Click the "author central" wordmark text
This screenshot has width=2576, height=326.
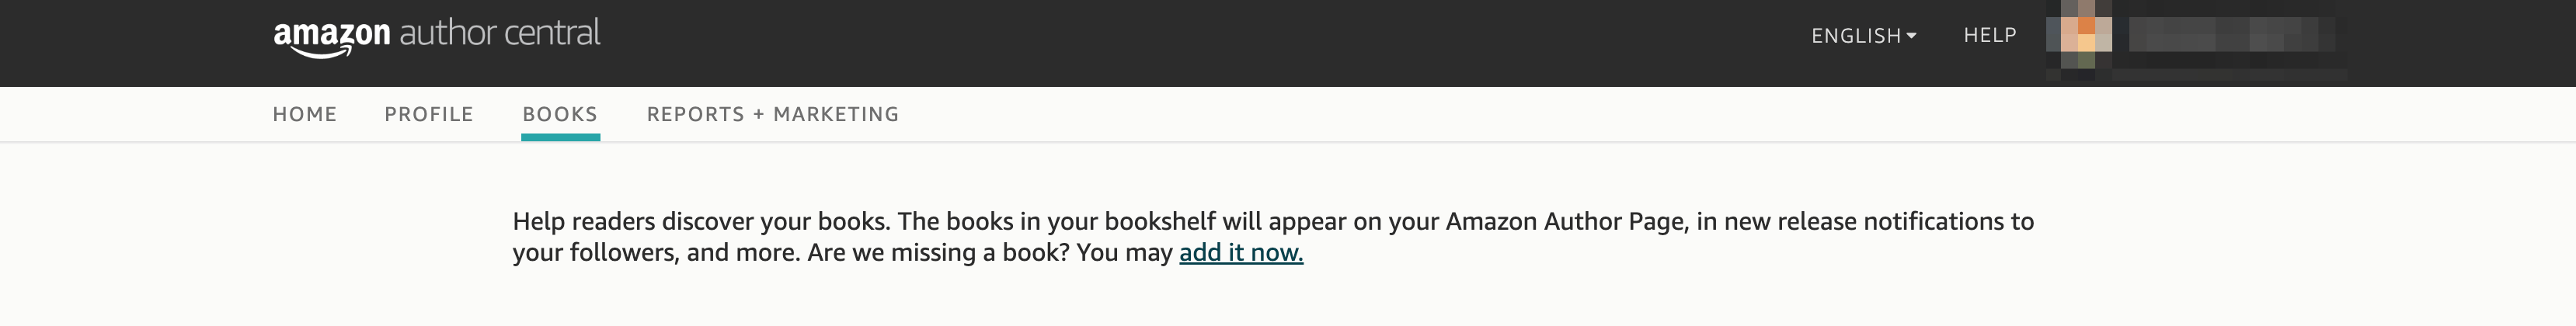(500, 33)
